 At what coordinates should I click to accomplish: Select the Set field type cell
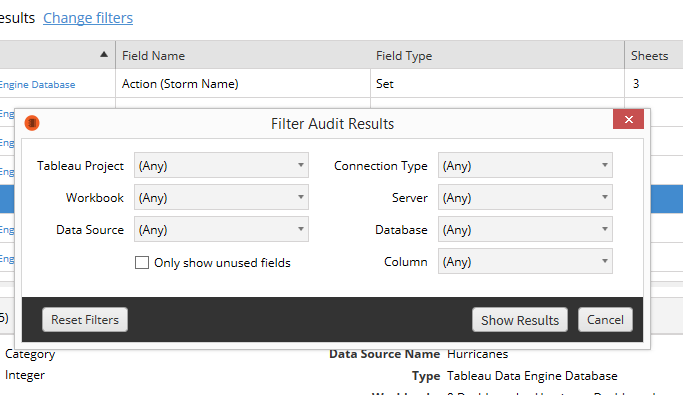pyautogui.click(x=497, y=84)
